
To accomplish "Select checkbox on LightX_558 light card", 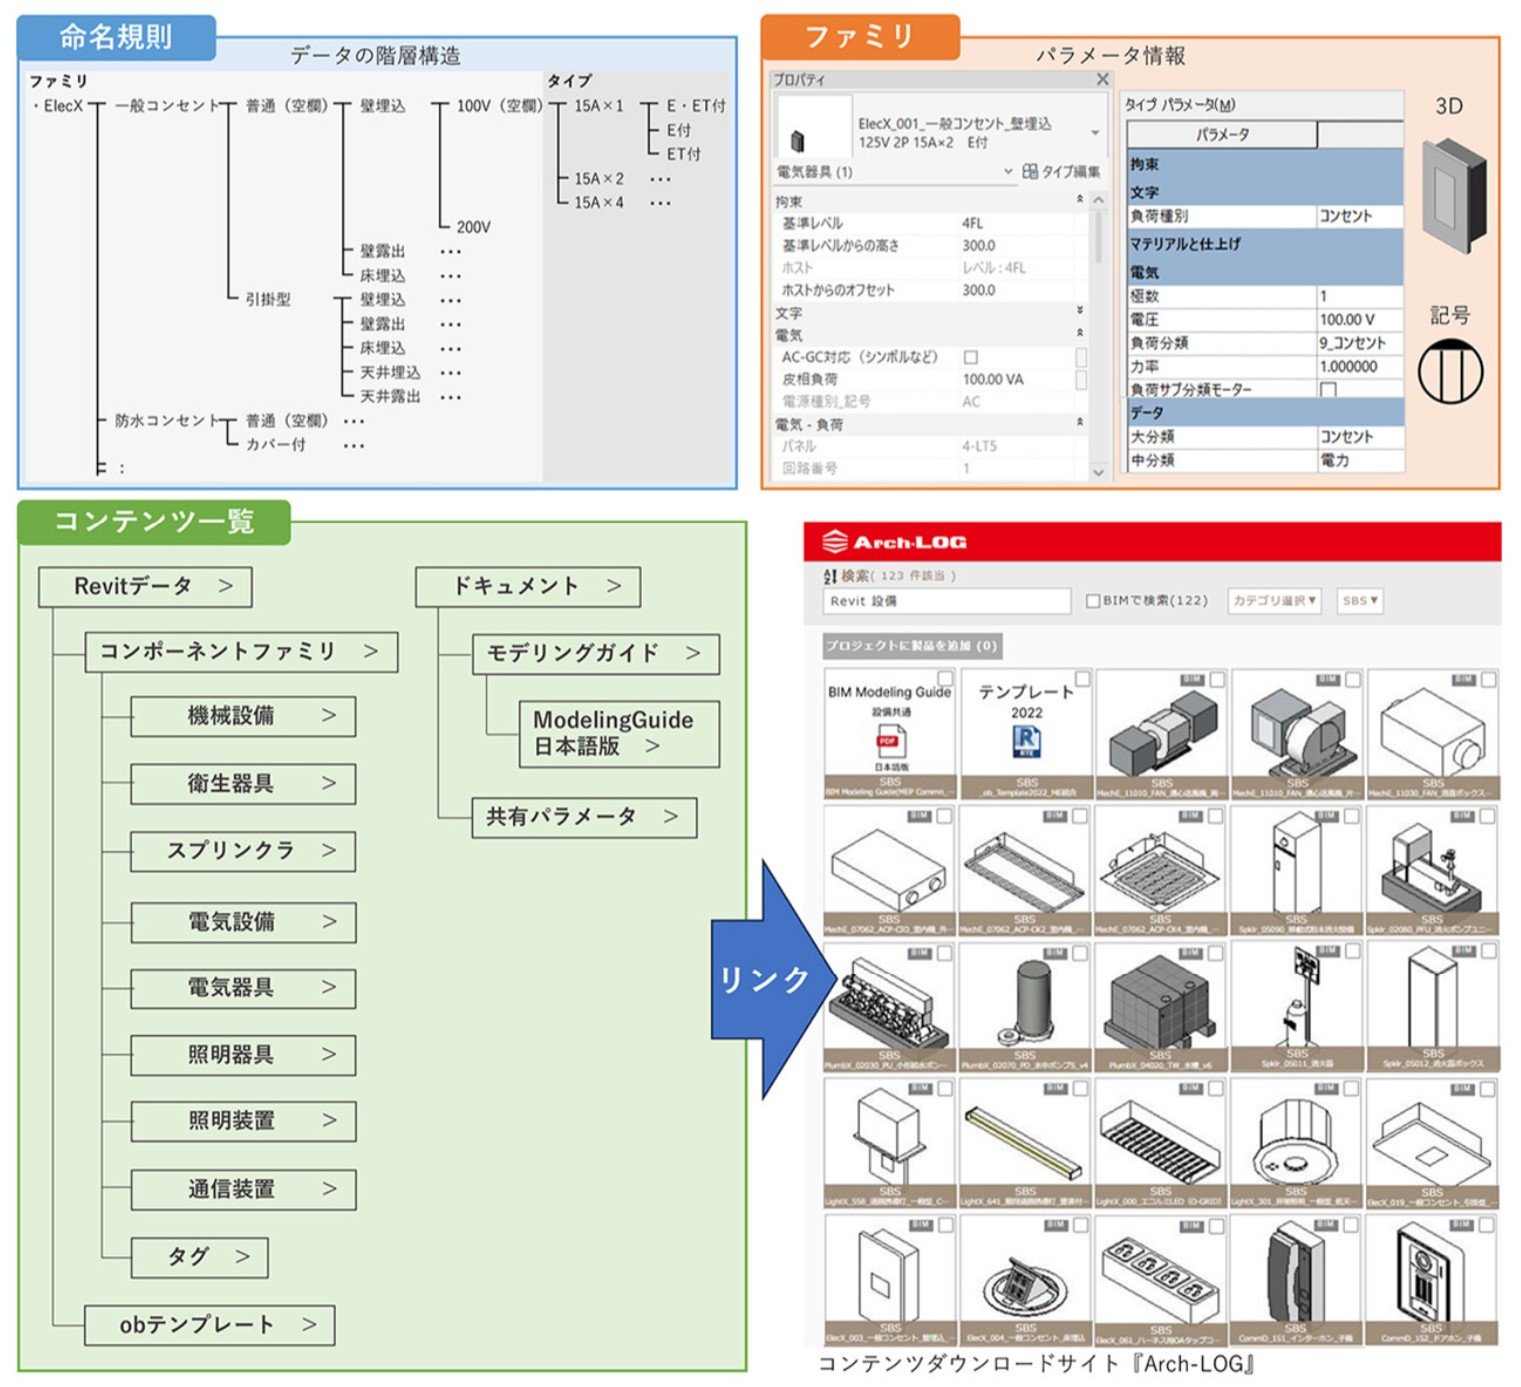I will tap(945, 1089).
